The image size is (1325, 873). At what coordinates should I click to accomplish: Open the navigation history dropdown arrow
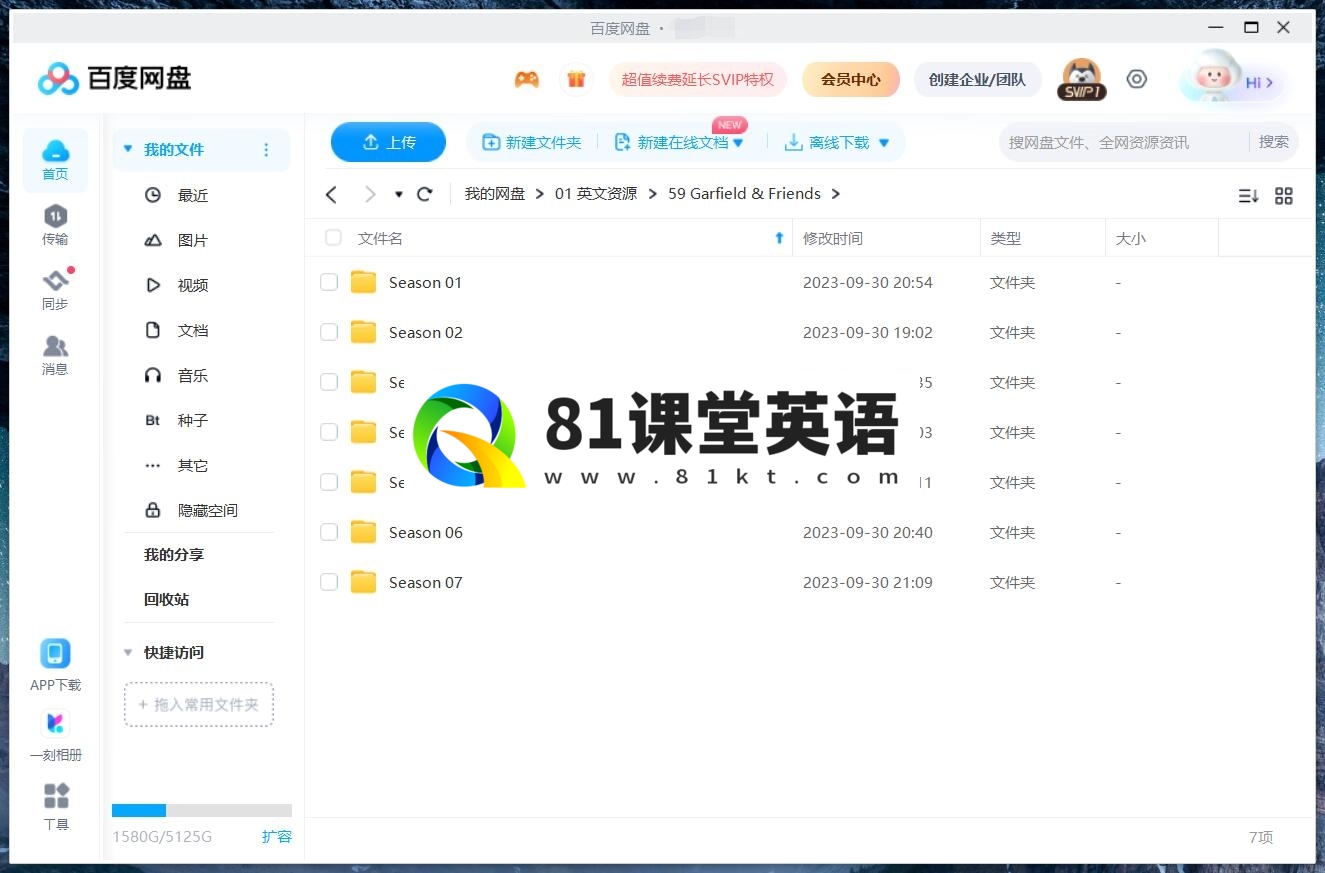(399, 195)
